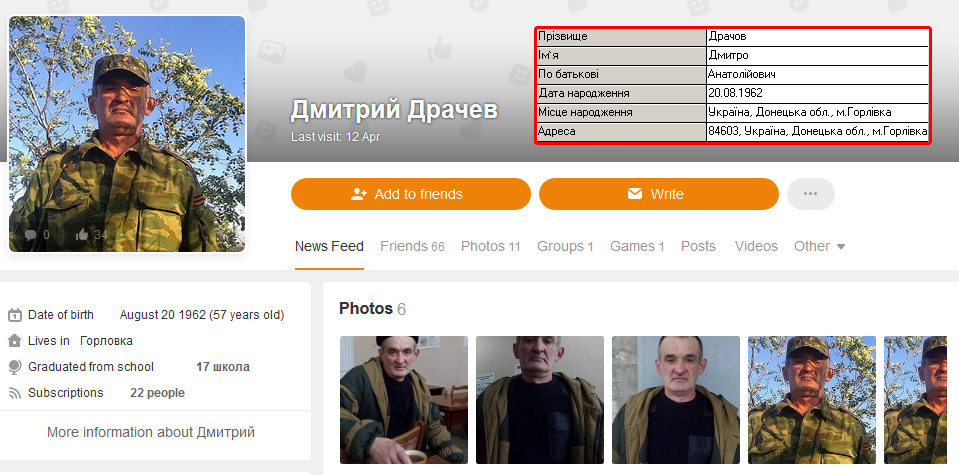Go to the Groups tab
This screenshot has width=959, height=475.
(x=565, y=246)
